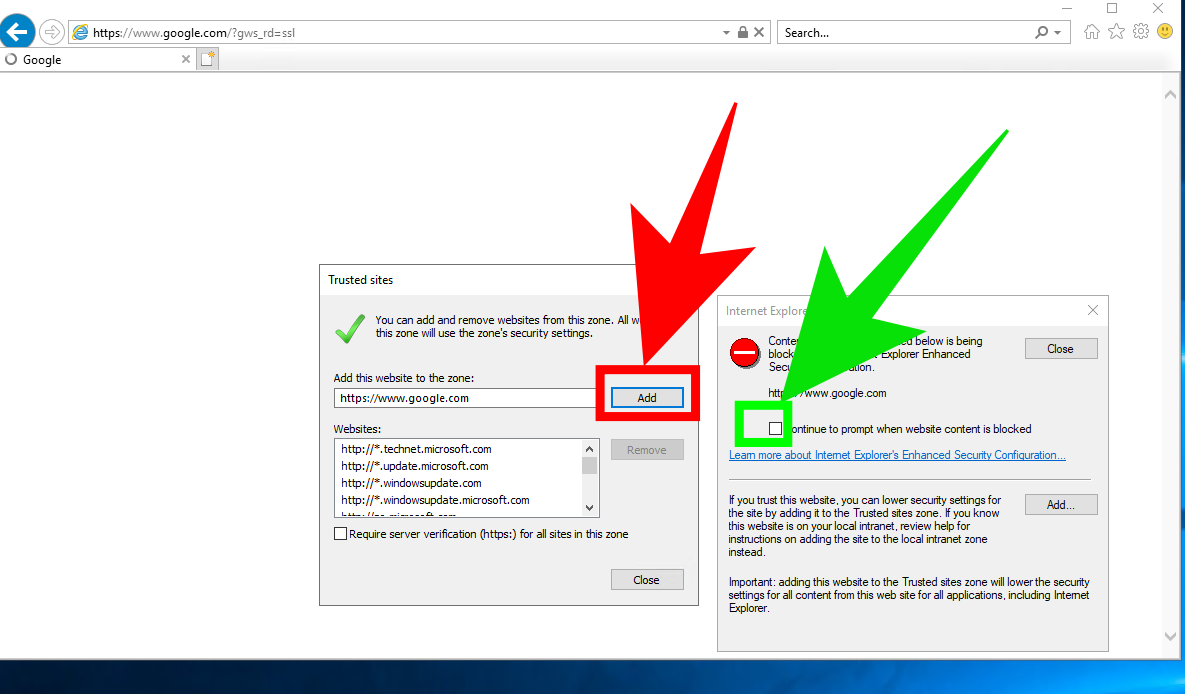Stop loading with the address bar X

[759, 33]
